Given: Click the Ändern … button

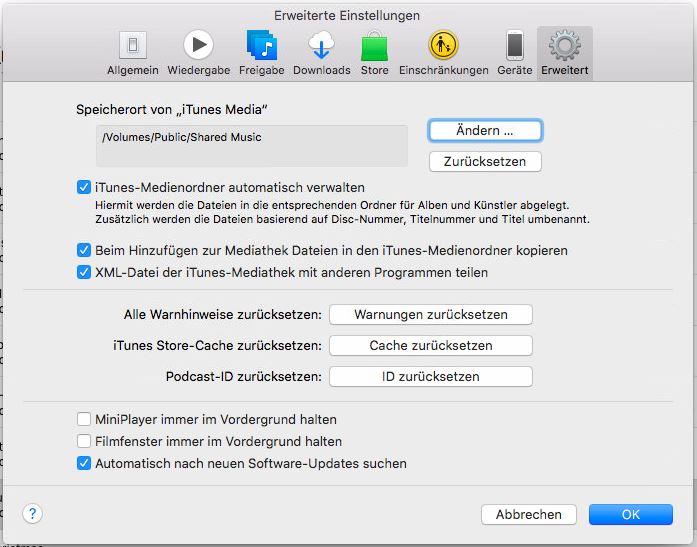Looking at the screenshot, I should (x=485, y=131).
